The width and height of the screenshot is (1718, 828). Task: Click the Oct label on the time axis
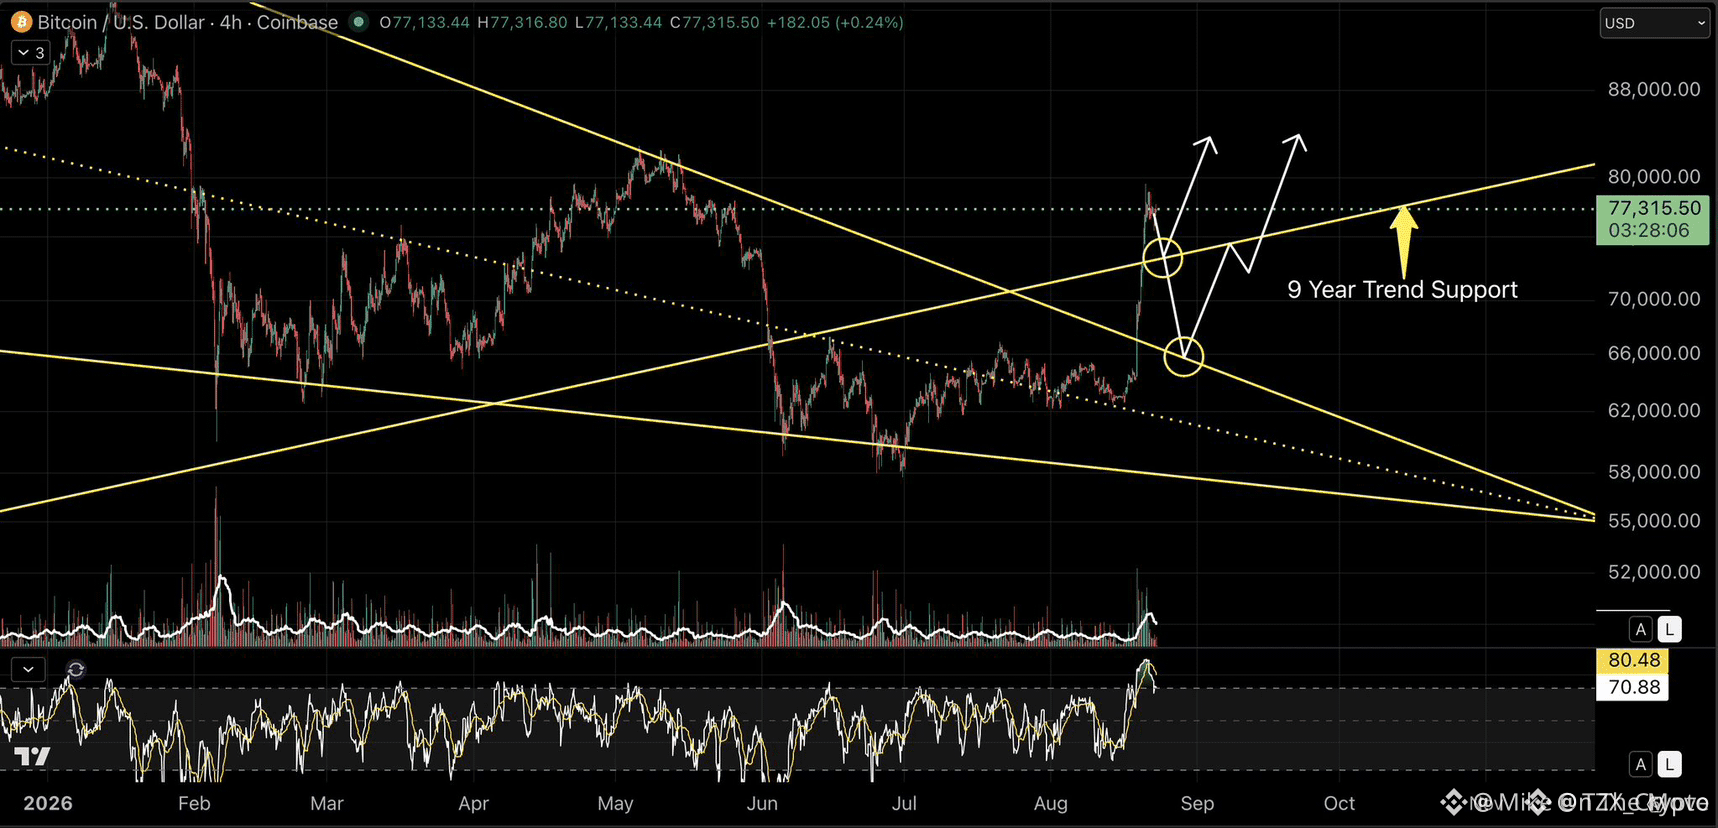point(1339,803)
